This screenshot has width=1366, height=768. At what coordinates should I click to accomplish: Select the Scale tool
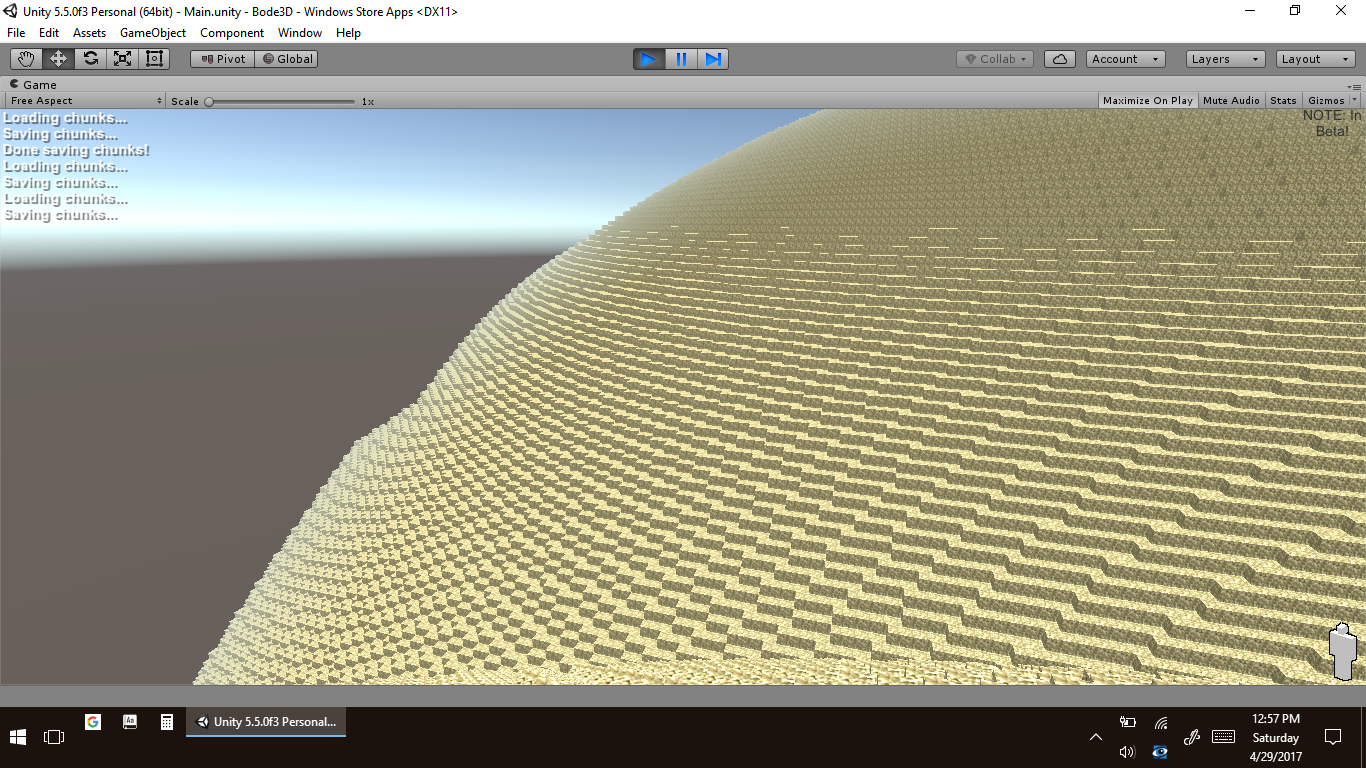click(122, 59)
